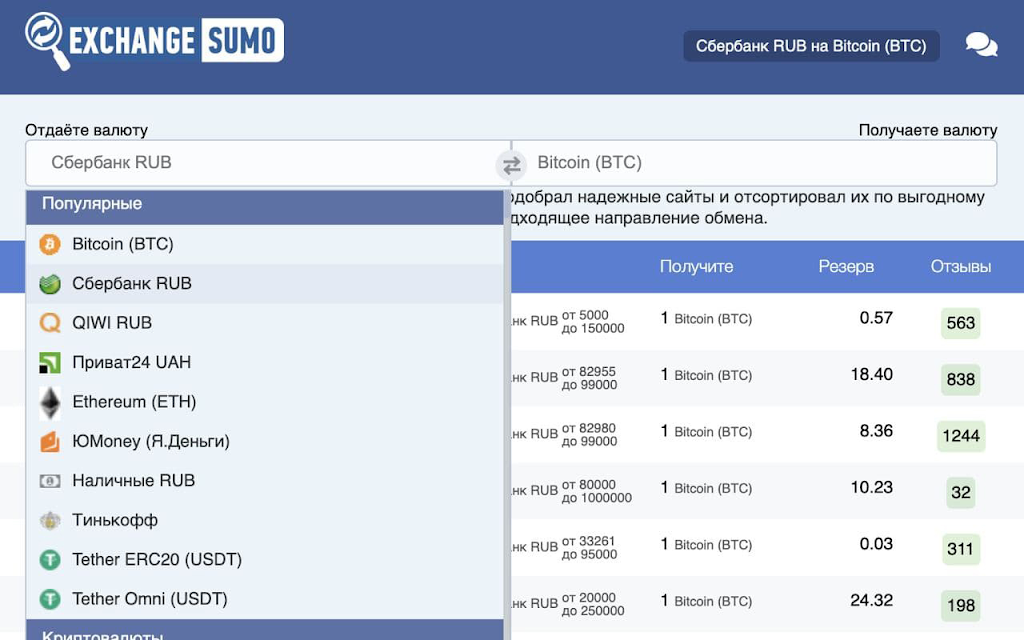The image size is (1024, 640).
Task: Click the limits от 82955 до 99000
Action: click(589, 378)
